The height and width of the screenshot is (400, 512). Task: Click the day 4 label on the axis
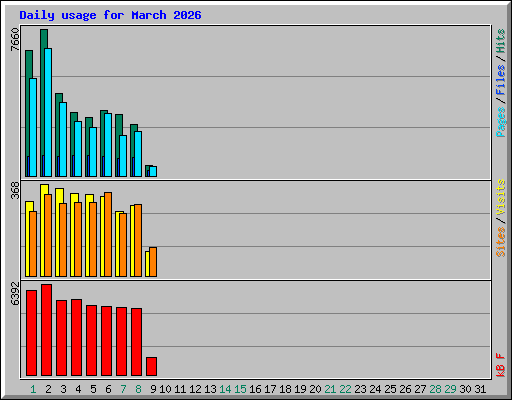pos(78,389)
